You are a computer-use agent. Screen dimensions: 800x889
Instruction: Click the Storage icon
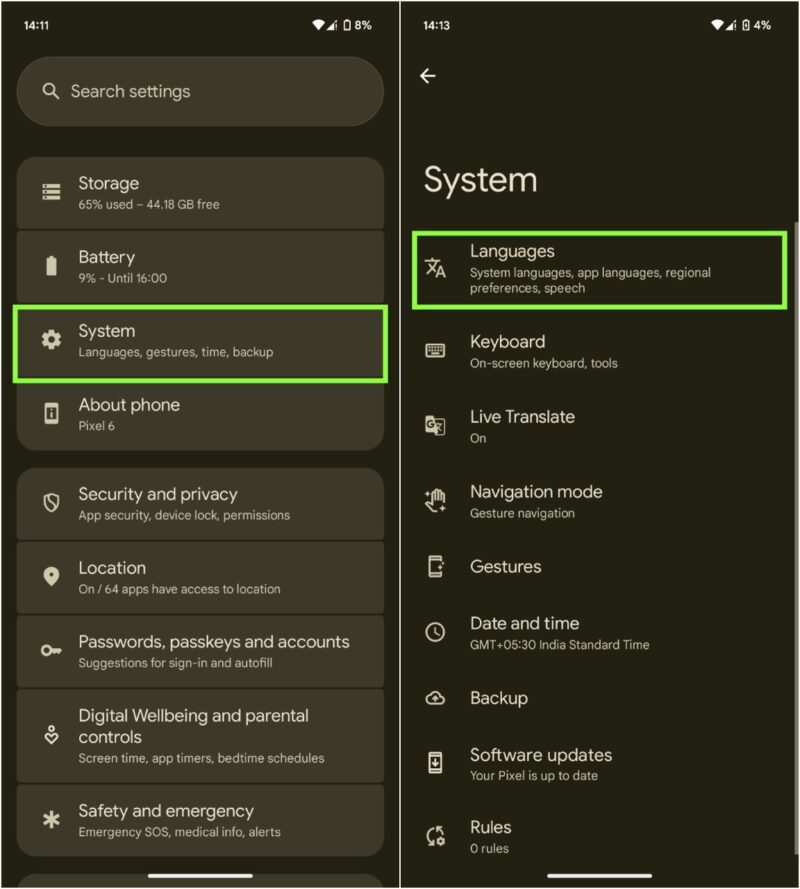click(x=51, y=192)
